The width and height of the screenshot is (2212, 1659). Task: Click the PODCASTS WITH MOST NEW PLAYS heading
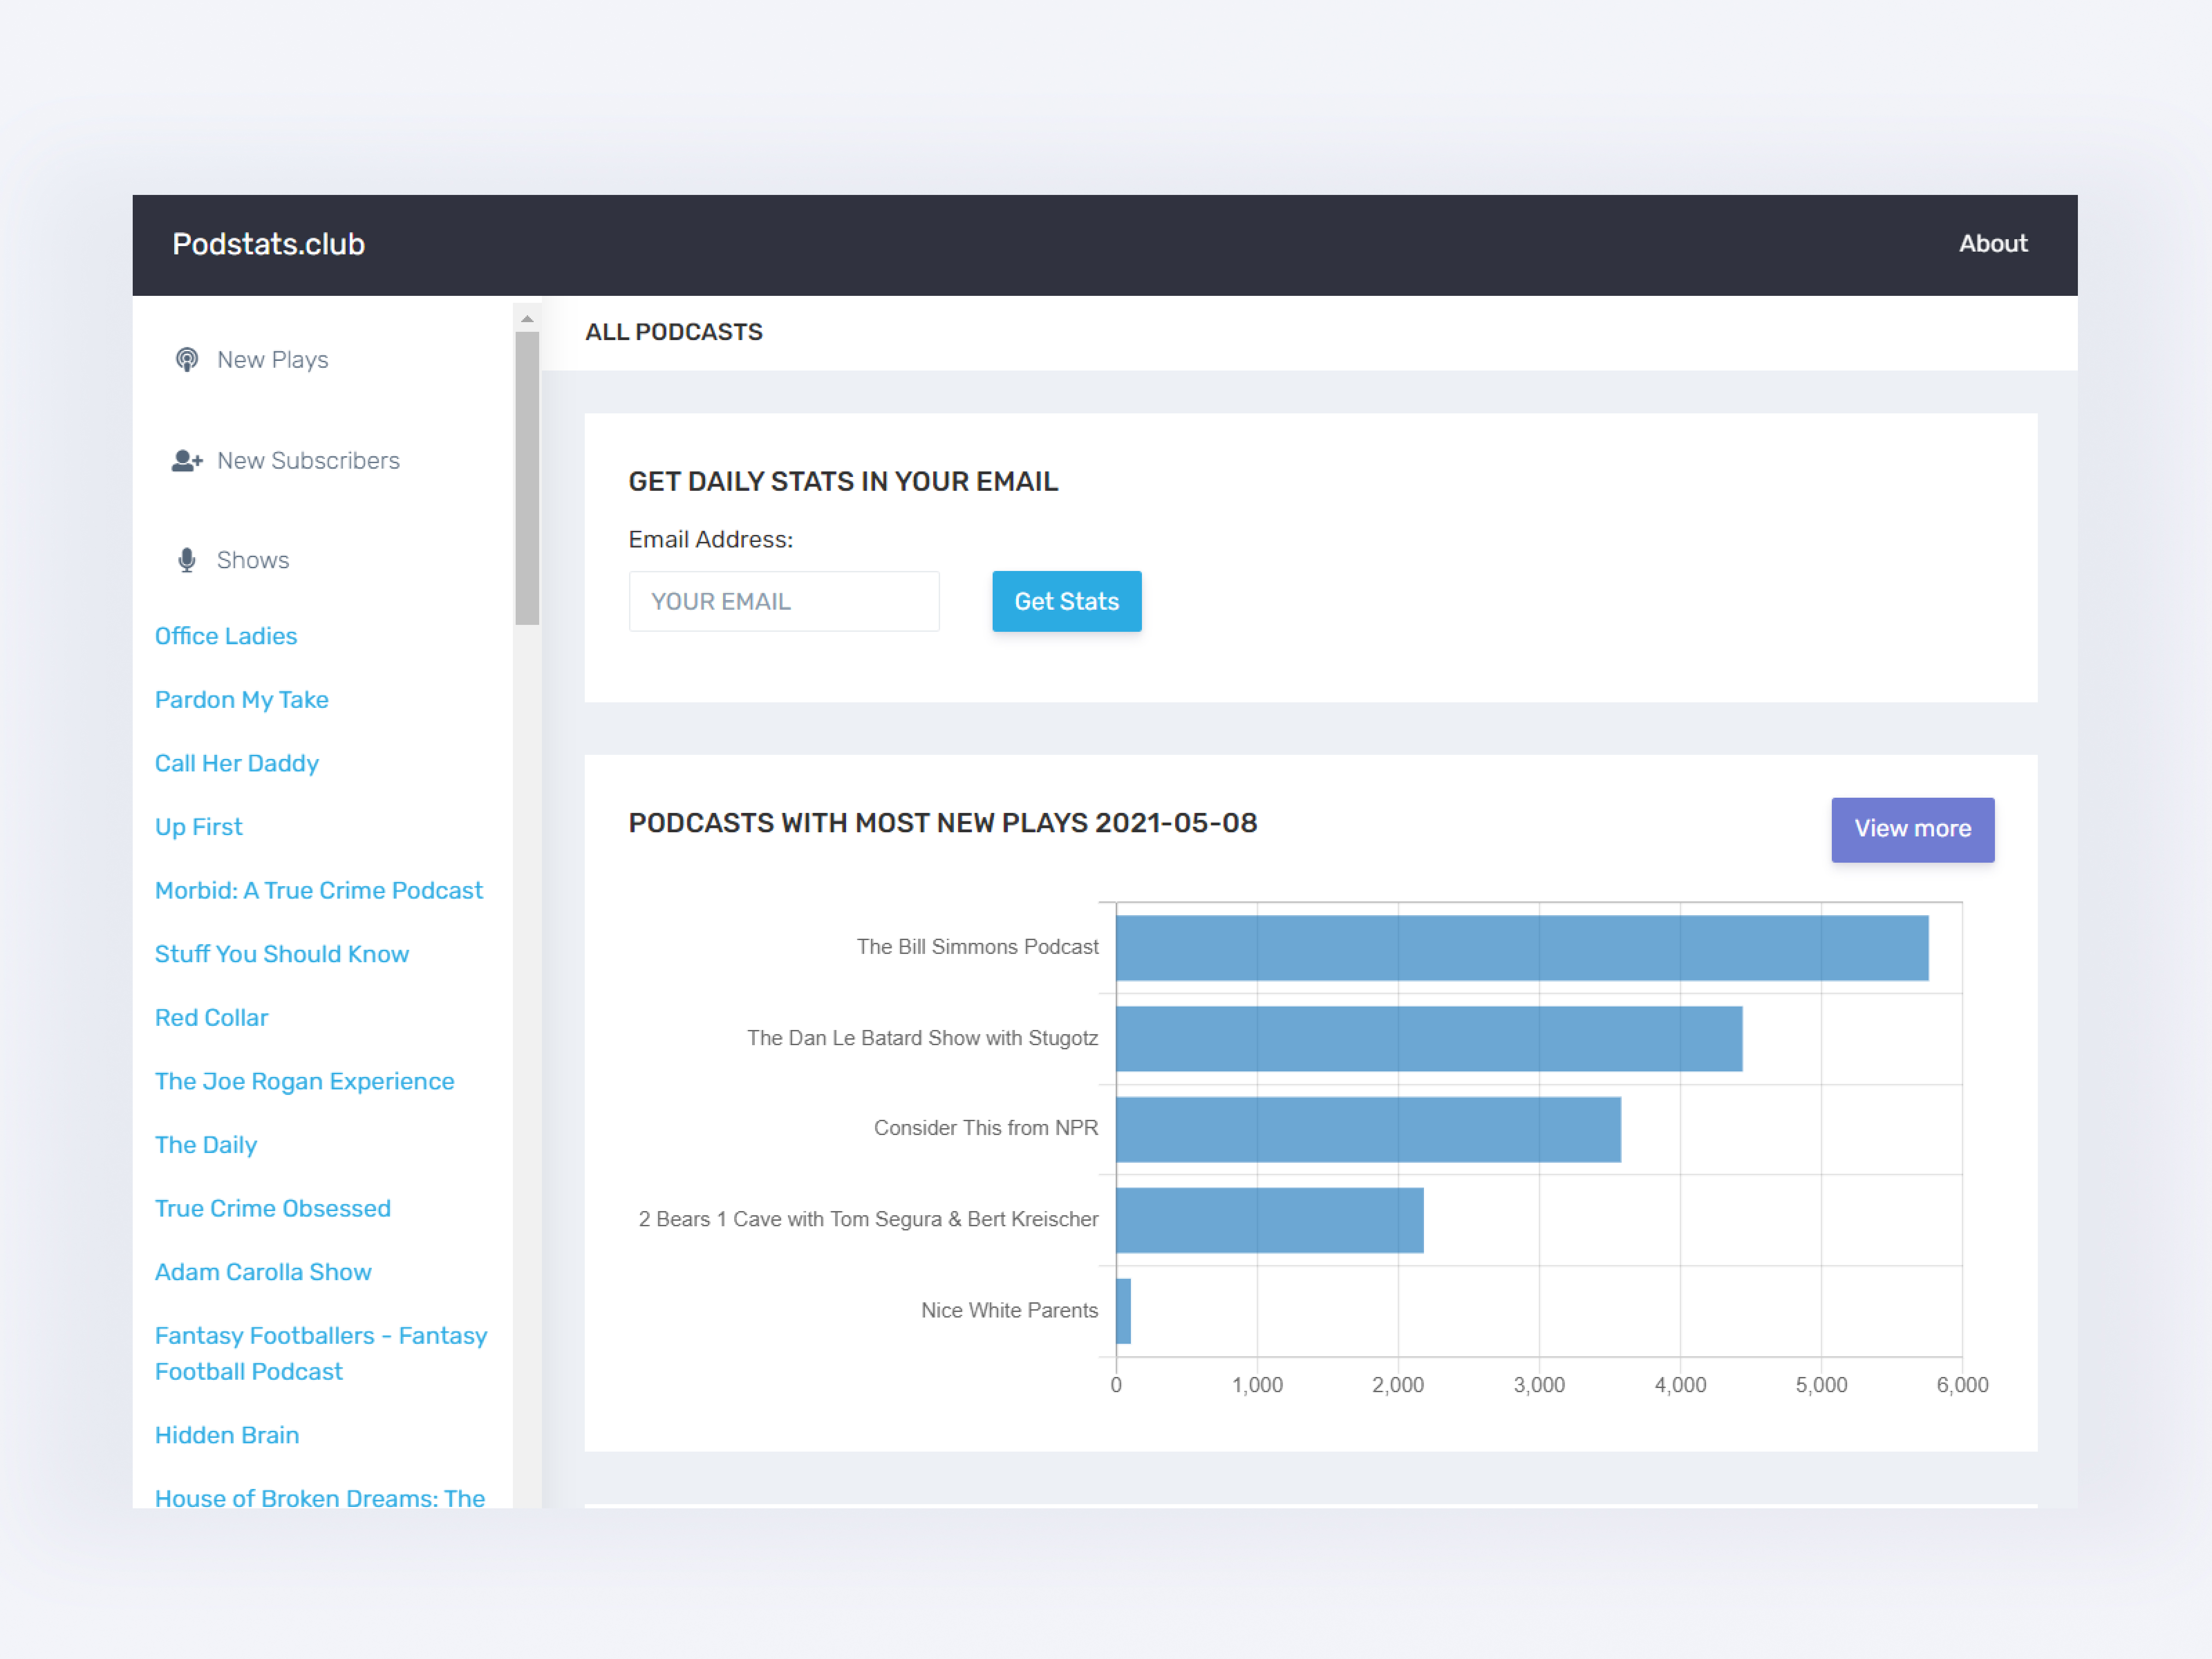tap(943, 823)
